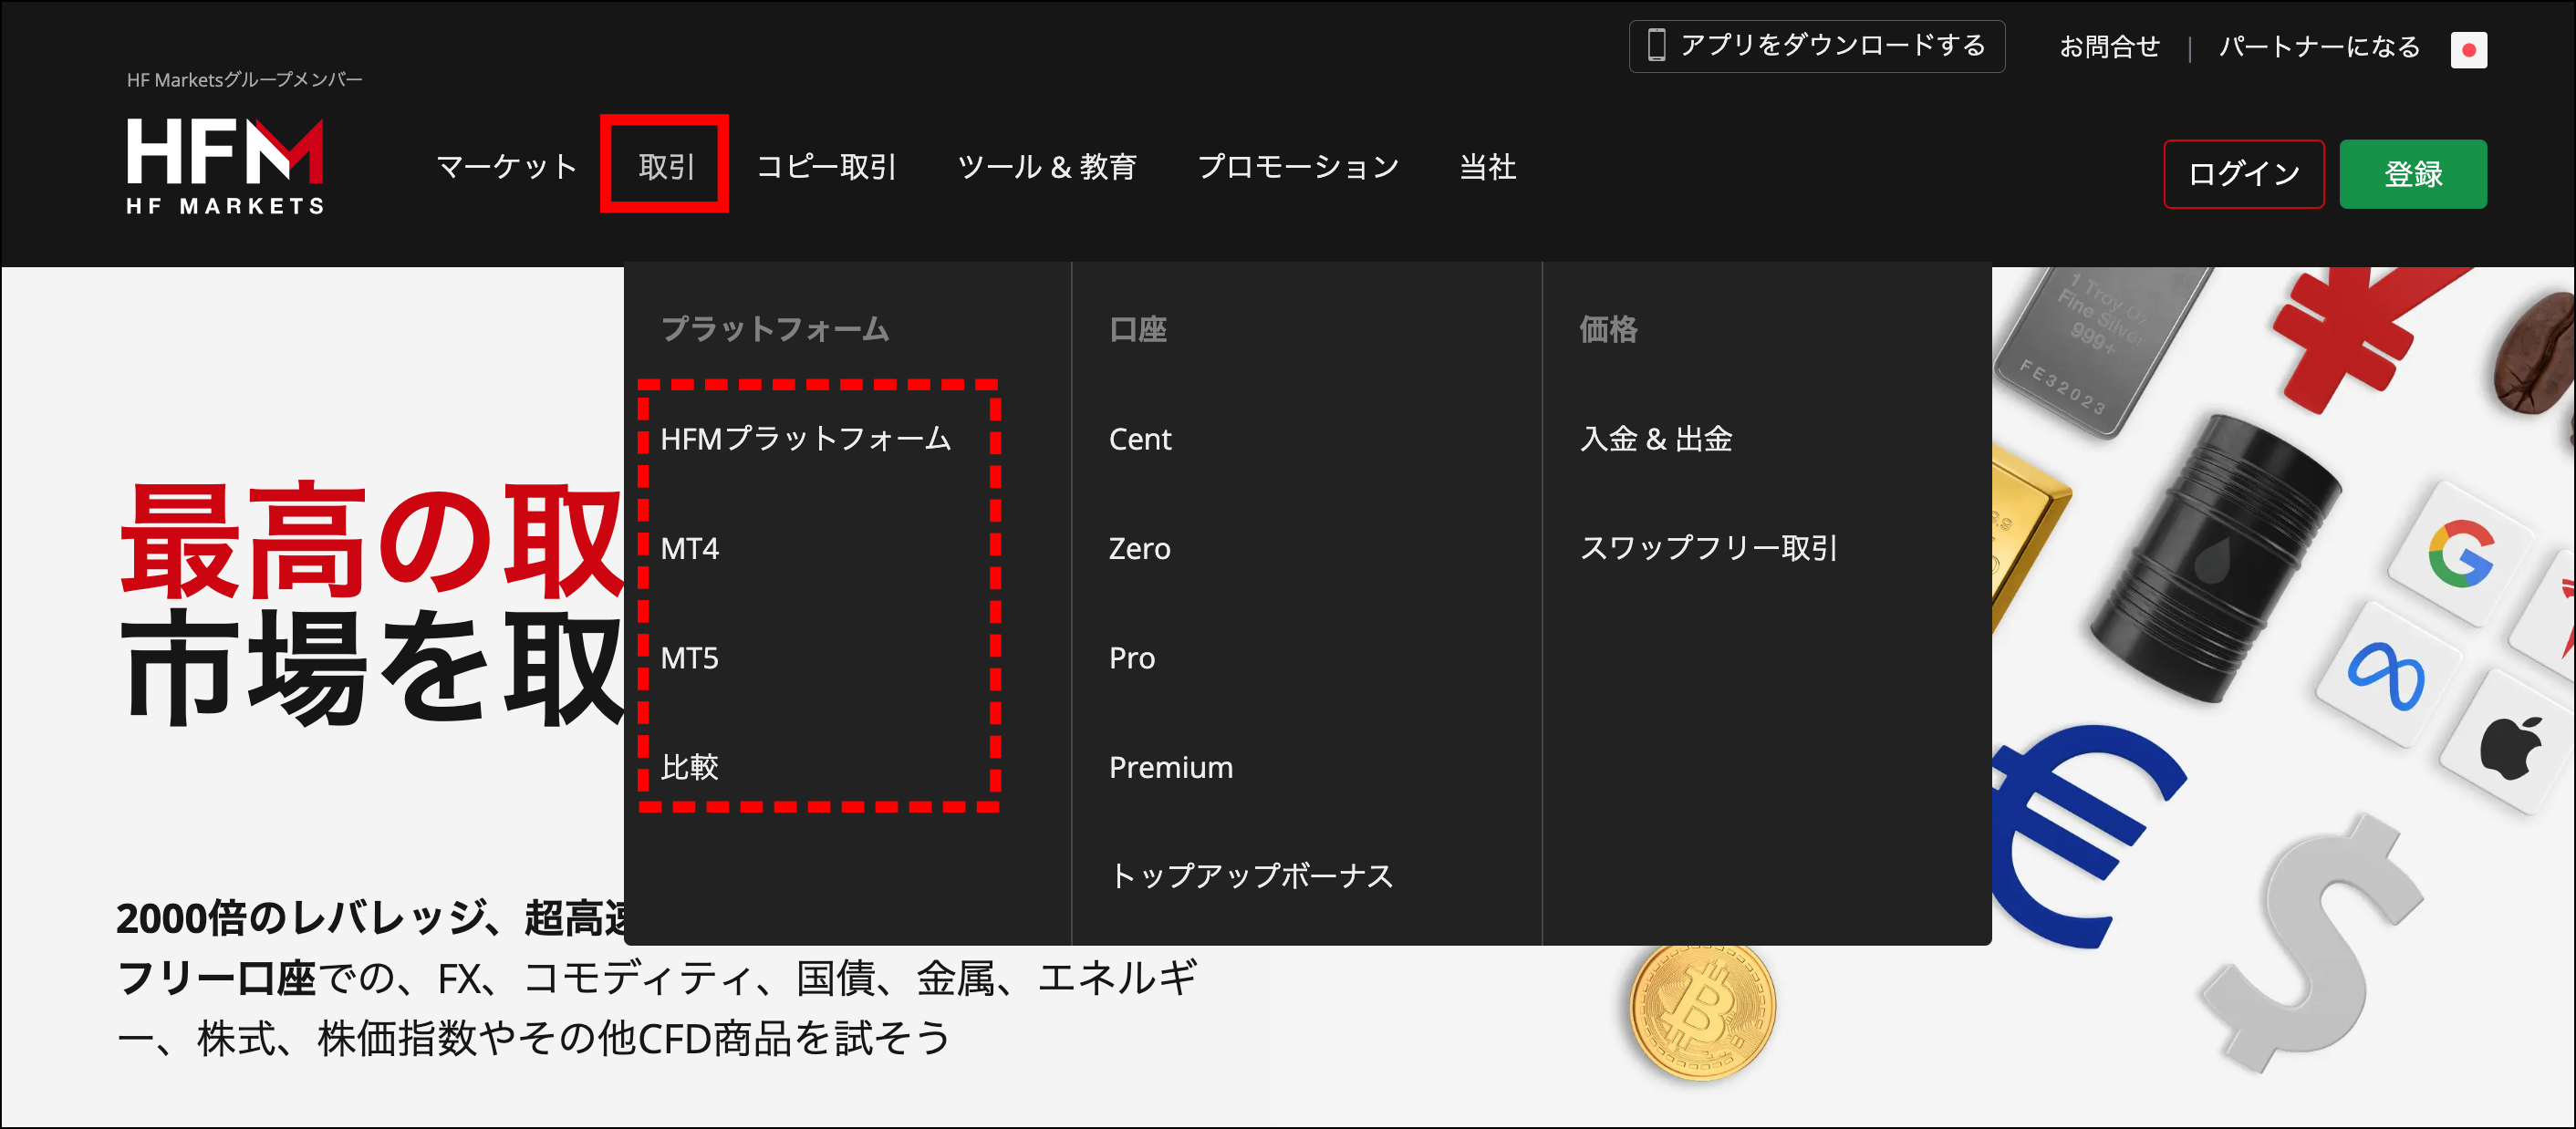The image size is (2576, 1129).
Task: Open 入金 & 出金 deposits page
Action: pyautogui.click(x=1656, y=439)
